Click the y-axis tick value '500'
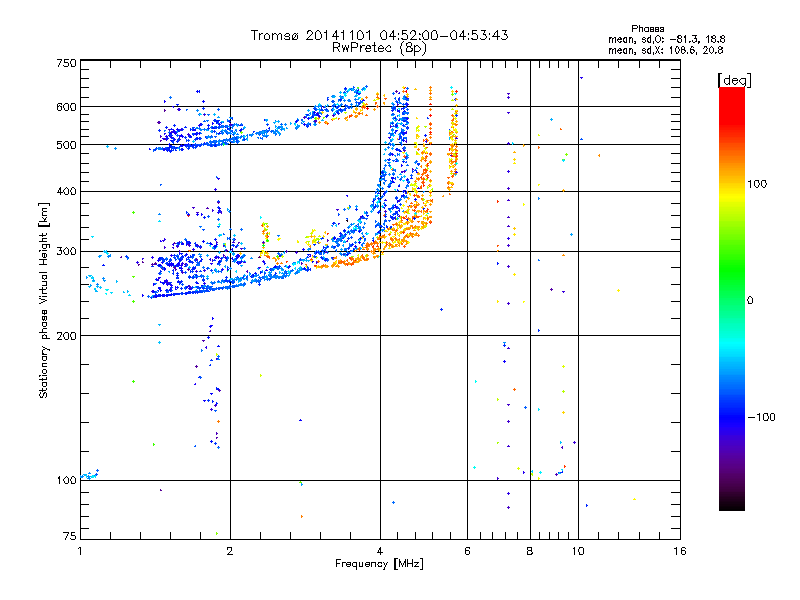The height and width of the screenshot is (600, 800). click(x=67, y=145)
